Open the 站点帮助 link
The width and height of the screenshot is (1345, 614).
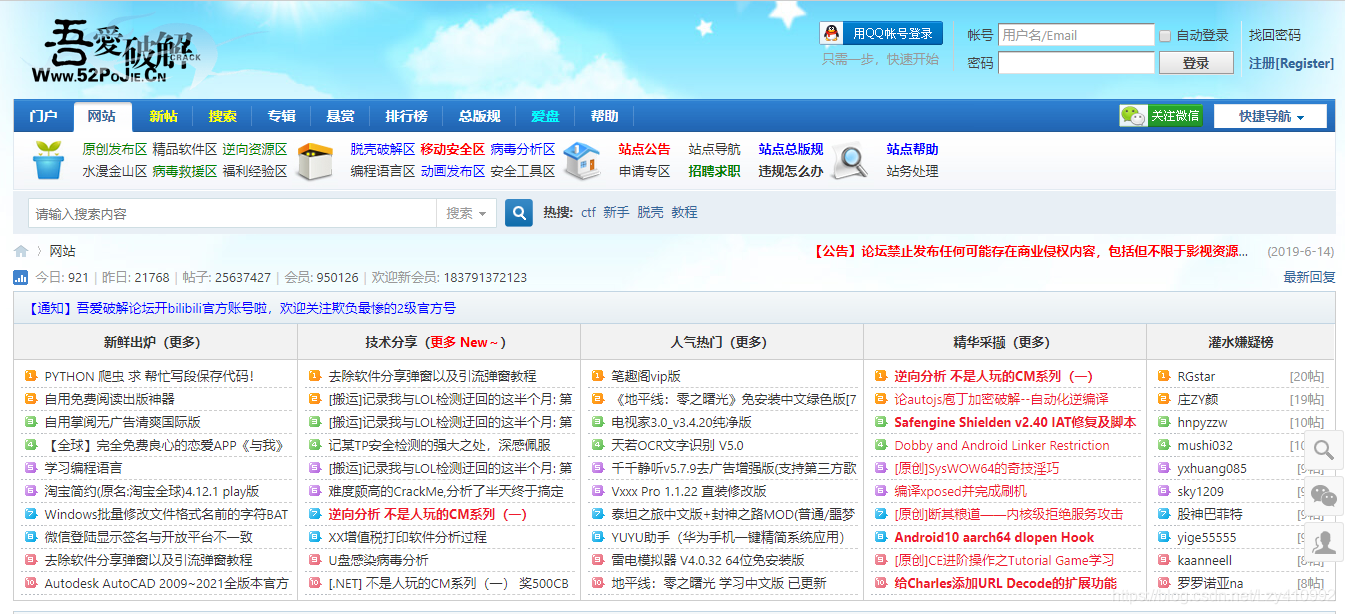point(913,149)
